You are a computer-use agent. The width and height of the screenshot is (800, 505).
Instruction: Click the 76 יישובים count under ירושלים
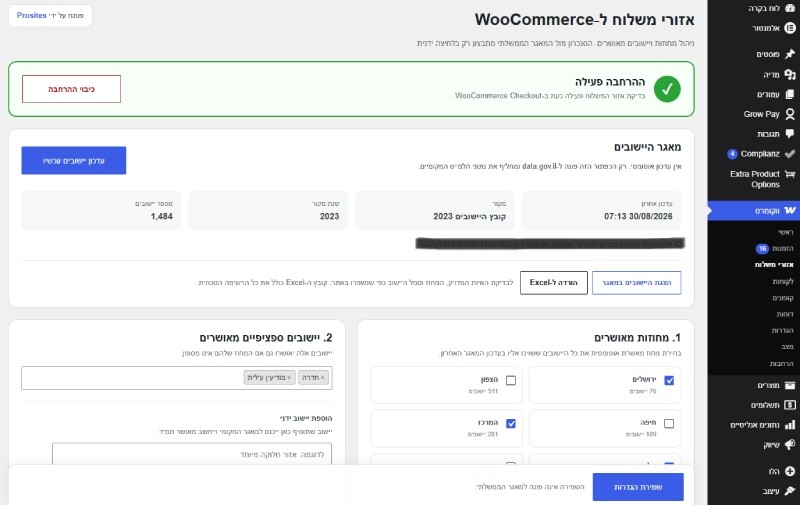point(643,391)
